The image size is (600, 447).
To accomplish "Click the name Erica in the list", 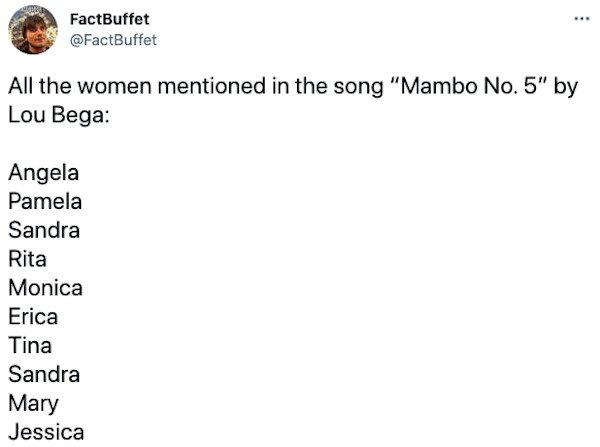I will tap(32, 317).
